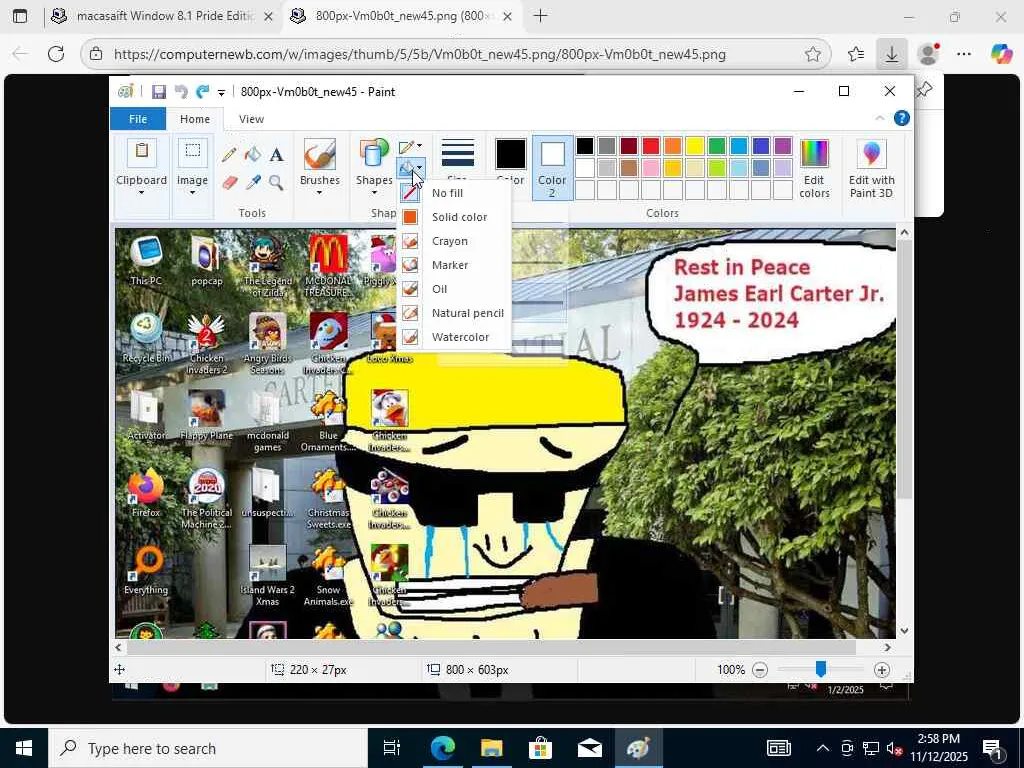
Task: Switch to macasaift Window 8.1 browser tab
Action: [x=163, y=16]
